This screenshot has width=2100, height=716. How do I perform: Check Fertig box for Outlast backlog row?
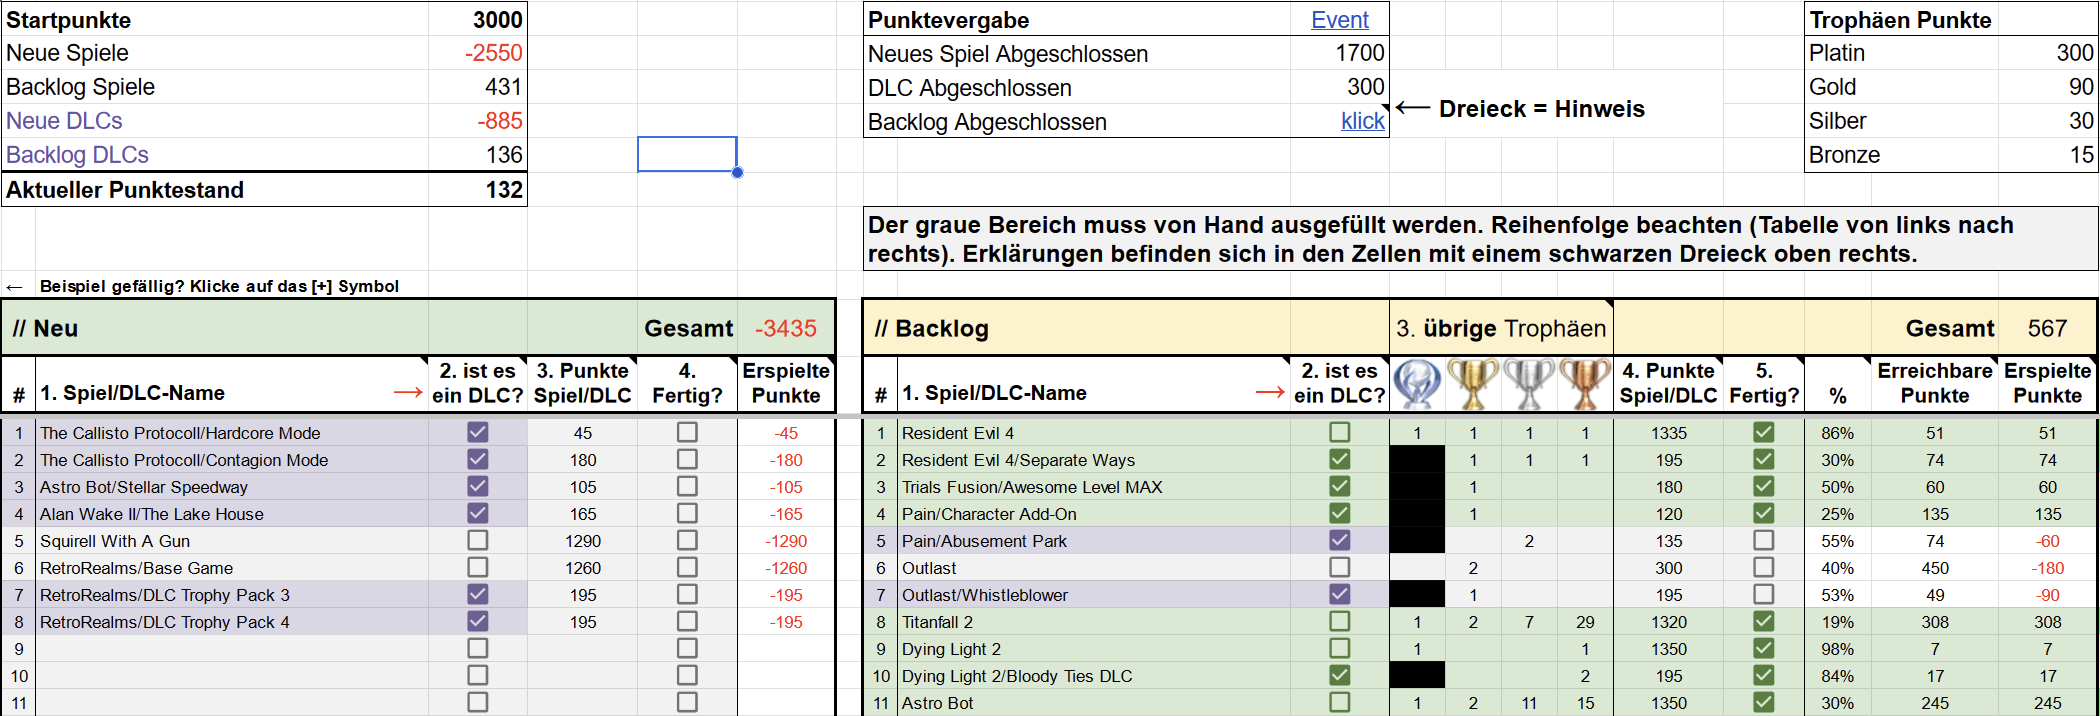click(1764, 567)
